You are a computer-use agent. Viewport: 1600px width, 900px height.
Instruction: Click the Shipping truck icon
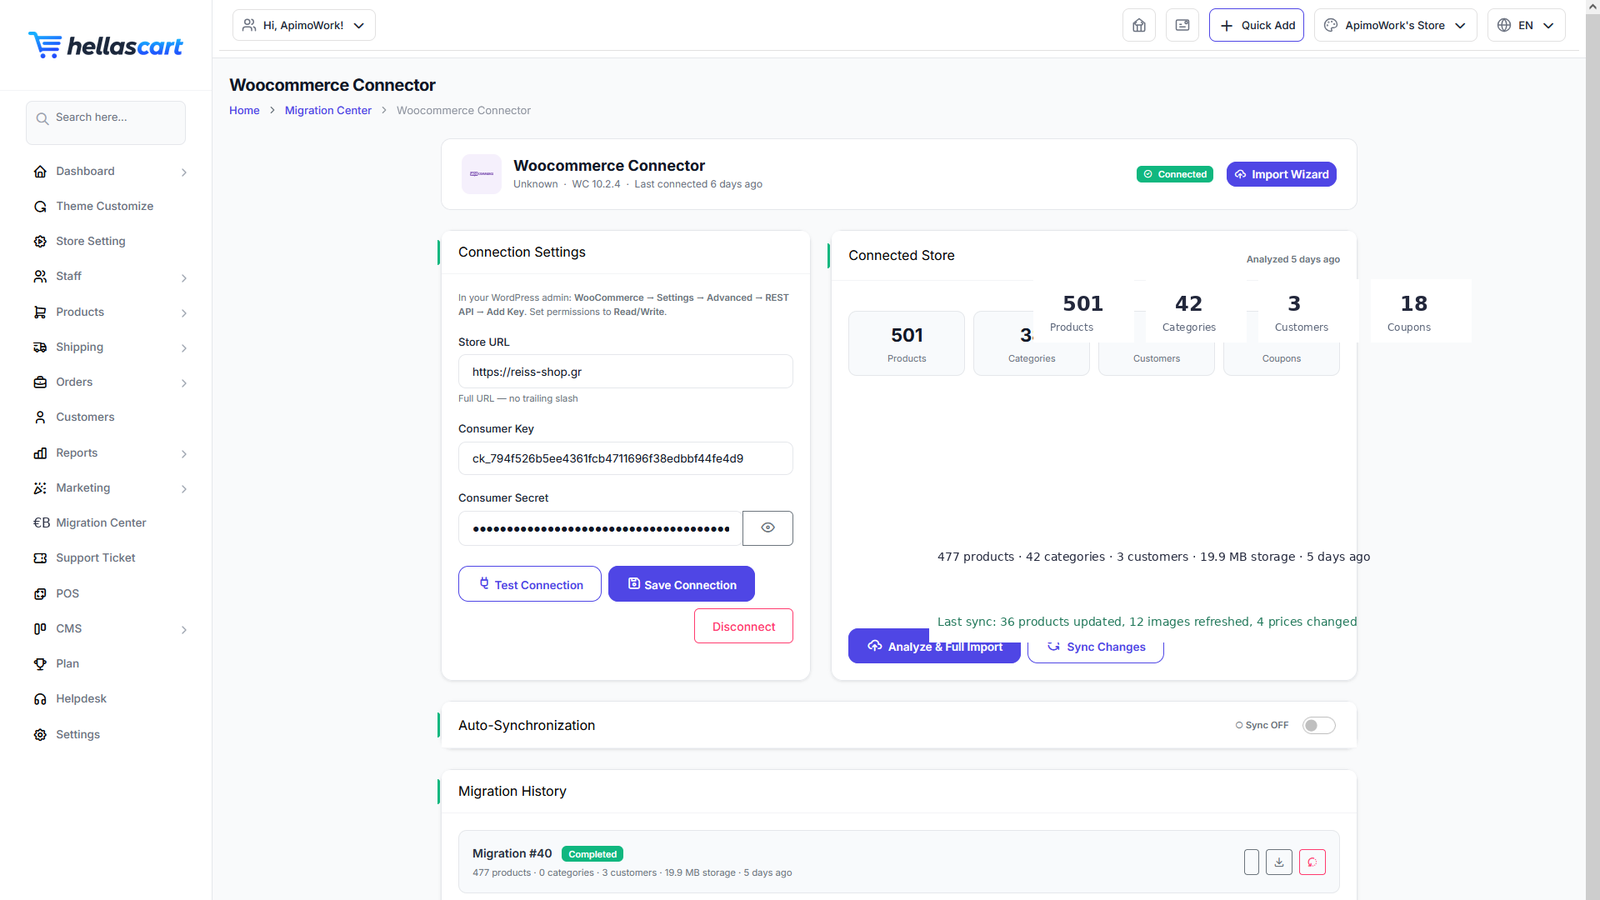[40, 348]
